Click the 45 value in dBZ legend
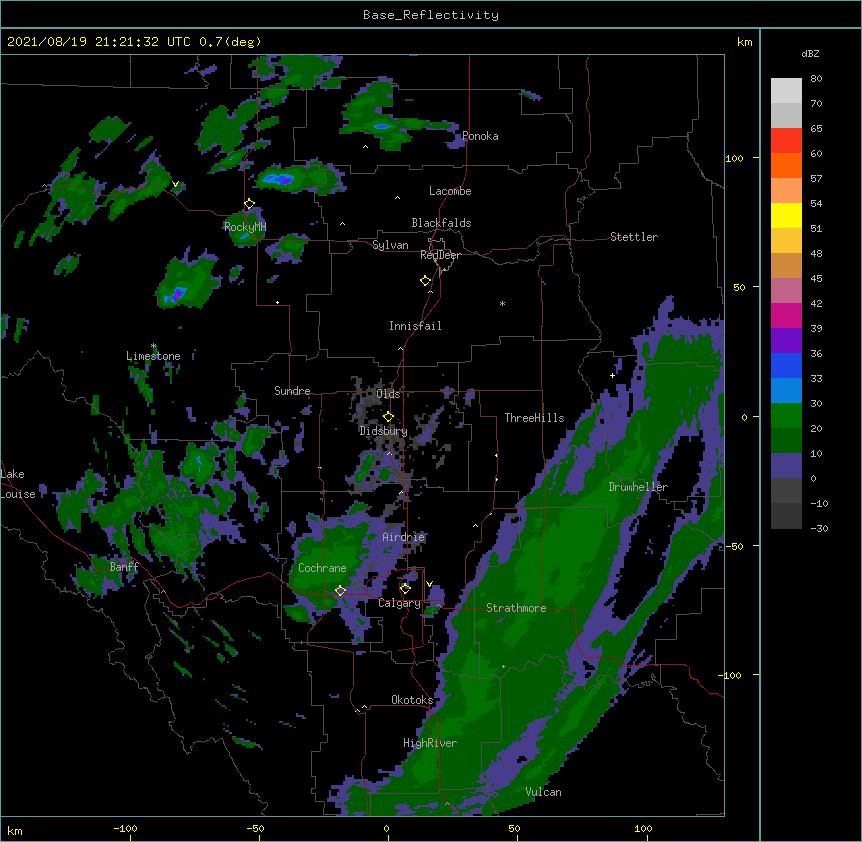This screenshot has height=842, width=862. (x=816, y=279)
